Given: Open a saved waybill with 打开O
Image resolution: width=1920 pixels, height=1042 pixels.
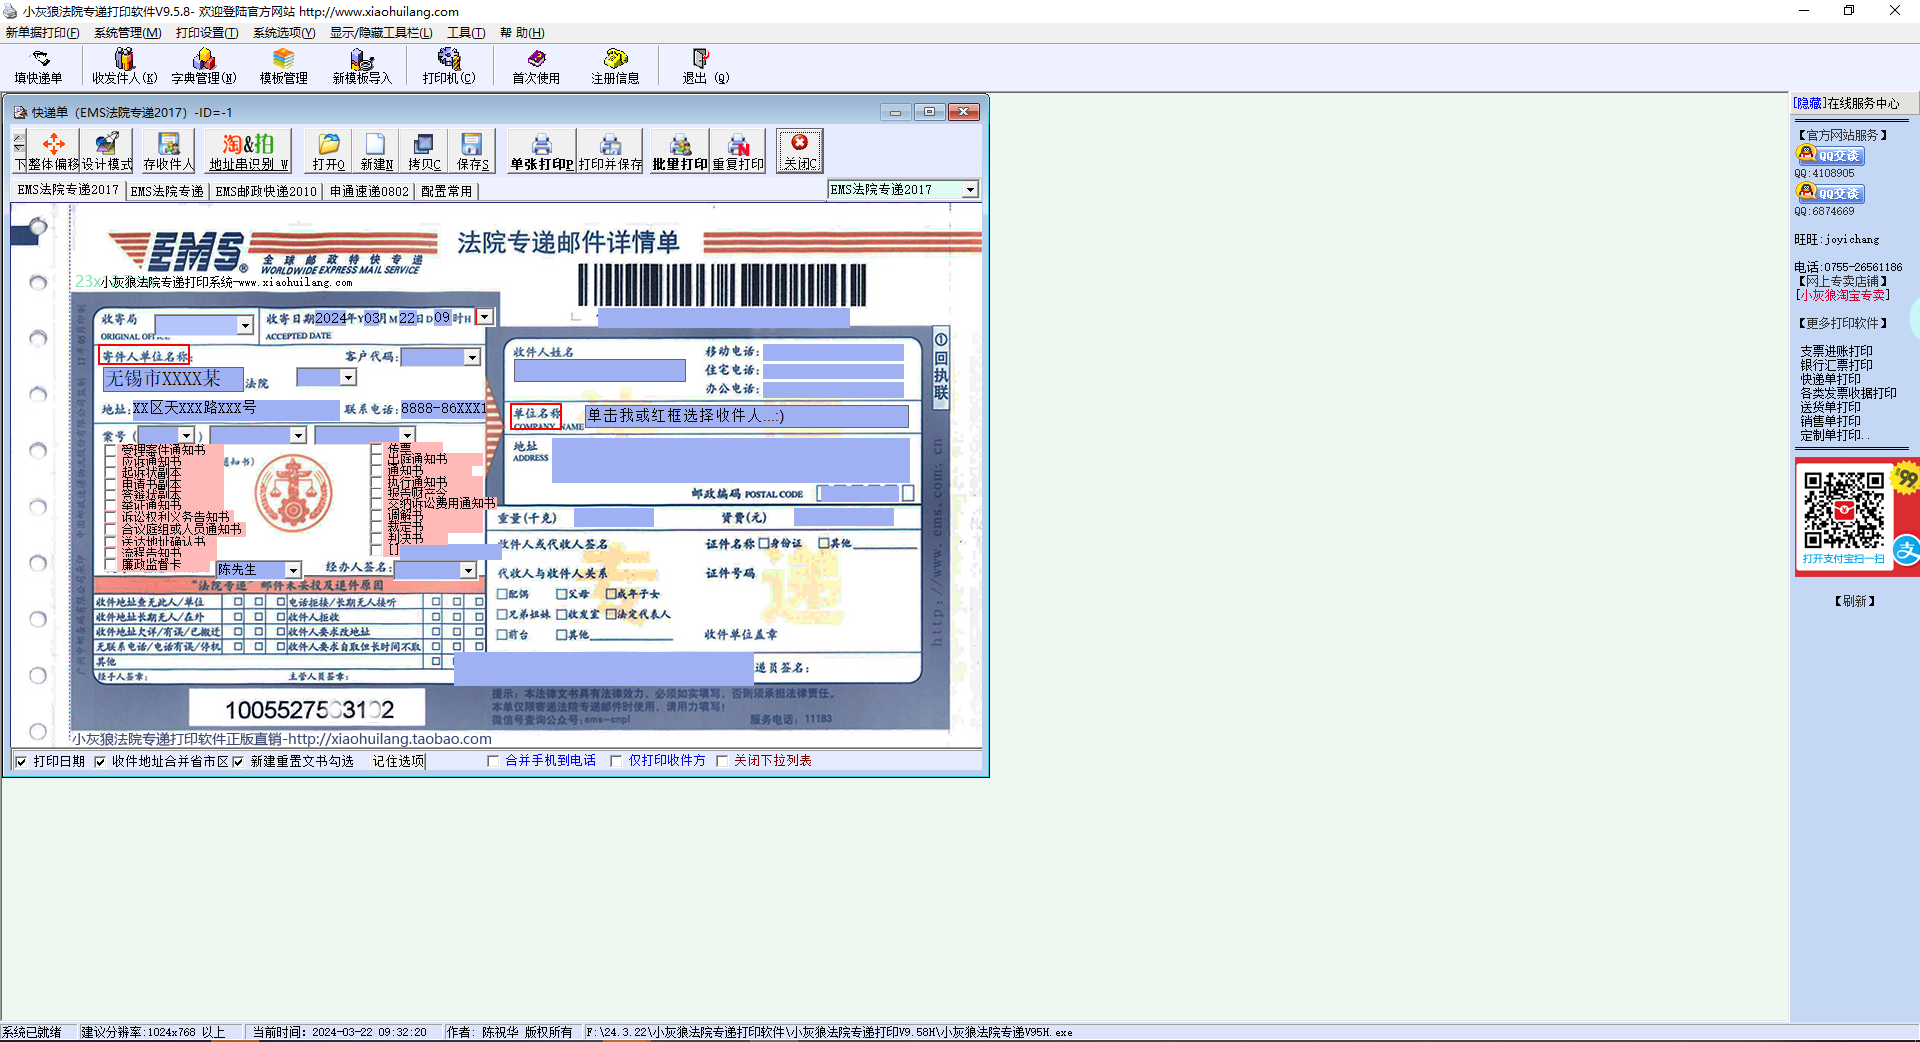Looking at the screenshot, I should (329, 151).
